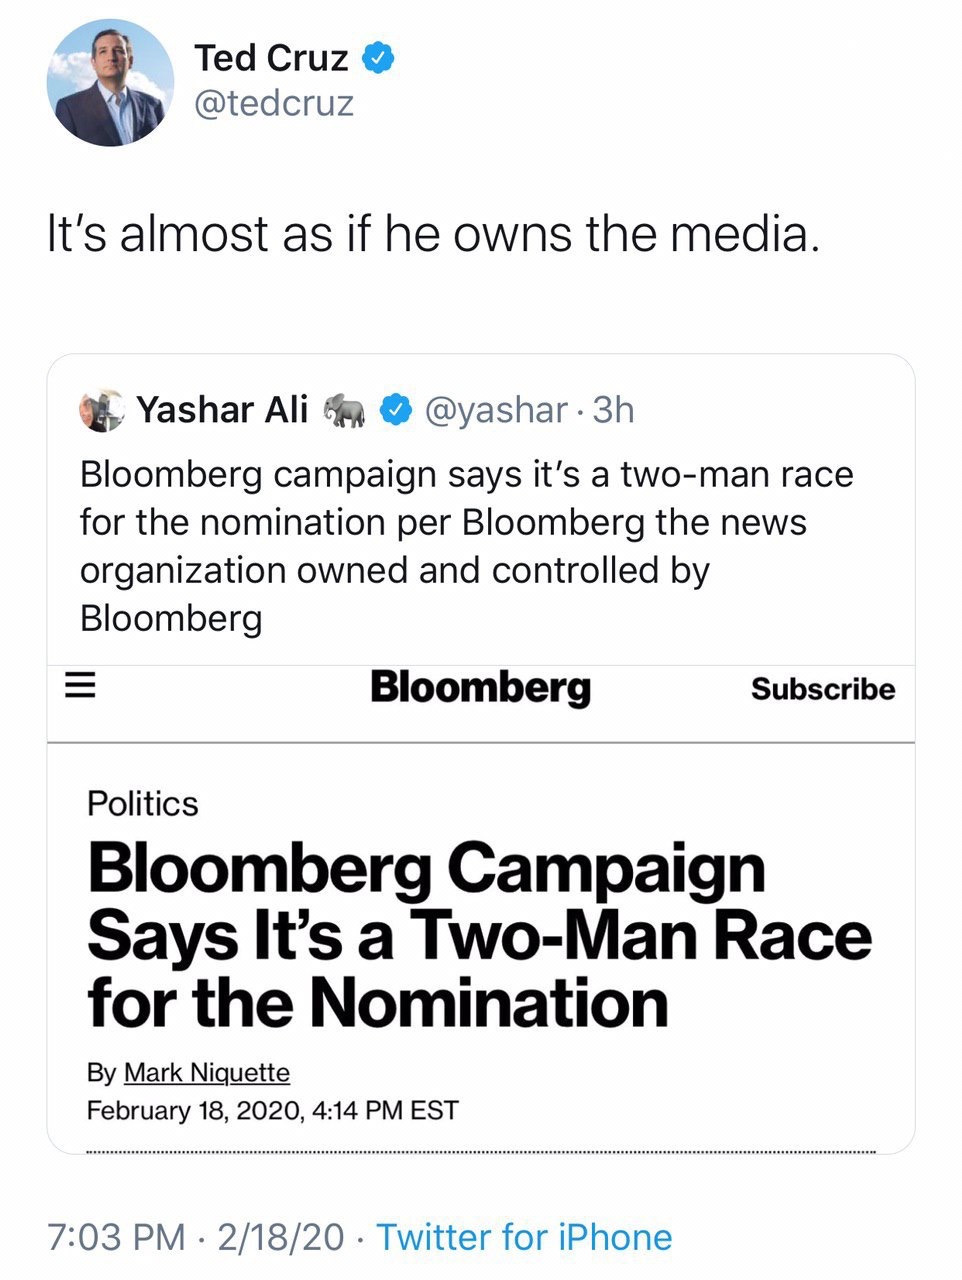This screenshot has height=1280, width=962.
Task: Click Yashar Ali's verified checkmark badge
Action: [x=397, y=410]
